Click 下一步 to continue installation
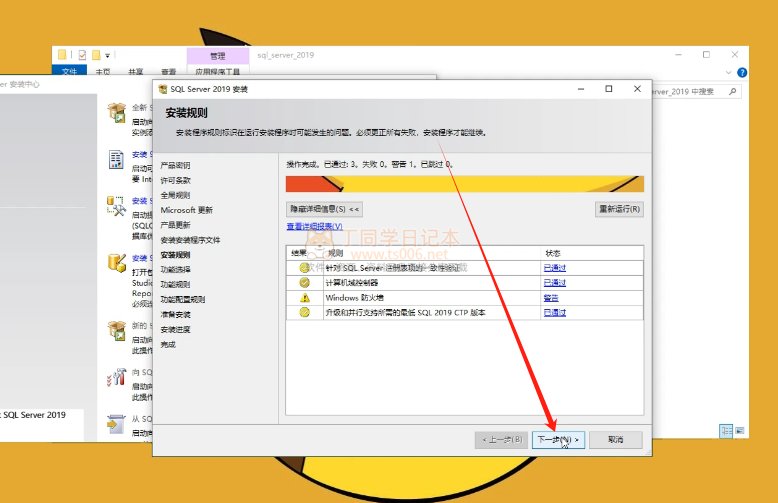Viewport: 778px width, 503px height. (x=557, y=439)
